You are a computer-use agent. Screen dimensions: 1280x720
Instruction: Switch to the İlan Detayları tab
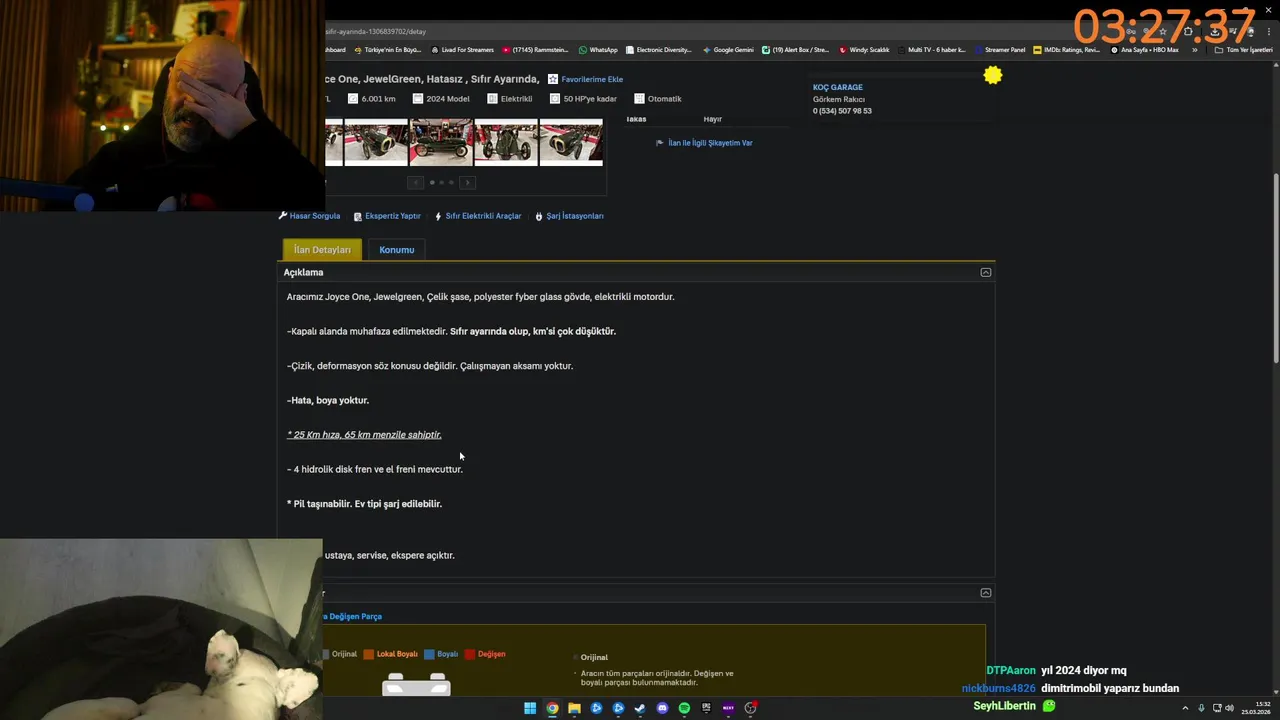(322, 250)
